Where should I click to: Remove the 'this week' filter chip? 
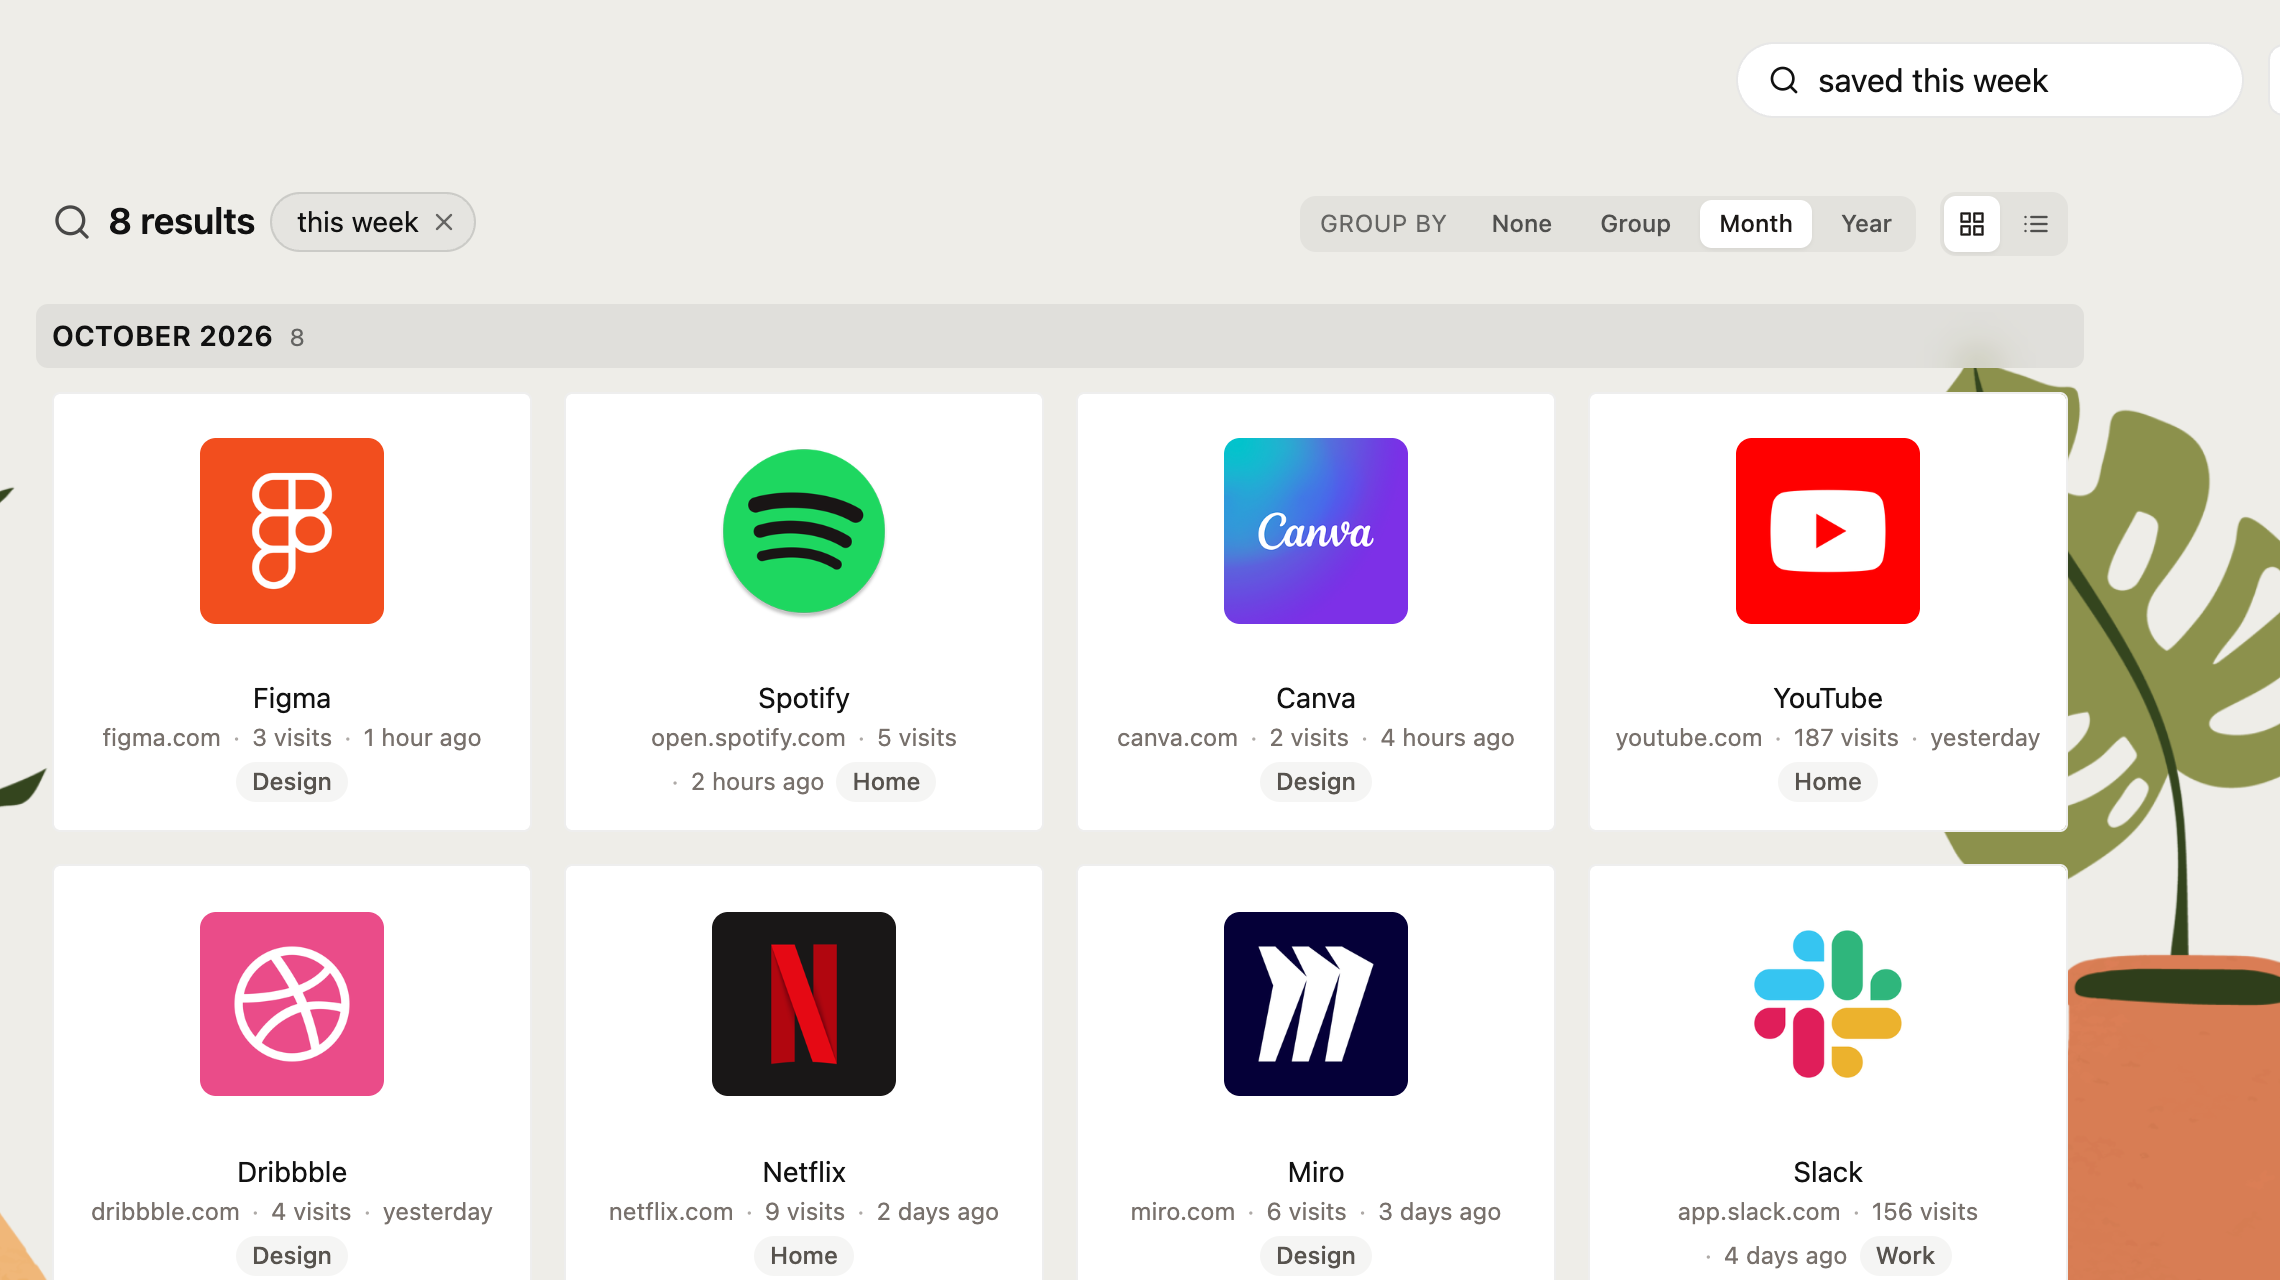[444, 222]
